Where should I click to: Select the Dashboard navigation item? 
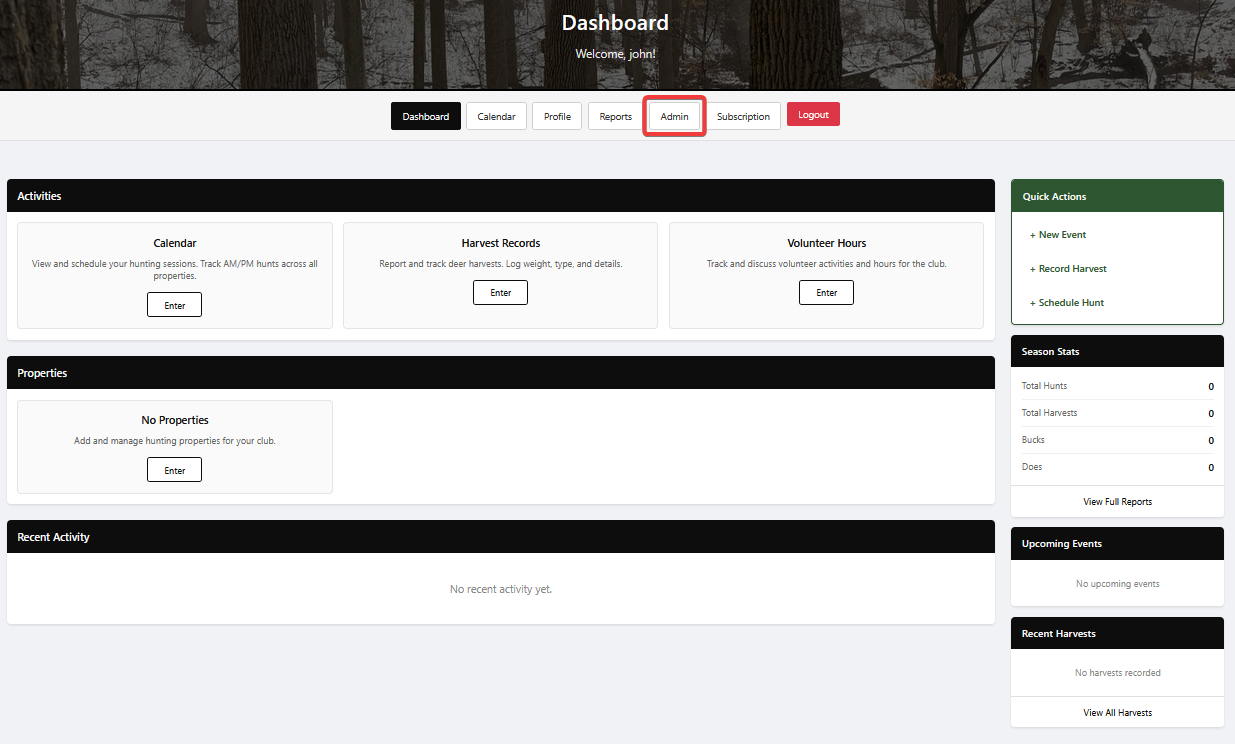(x=425, y=115)
